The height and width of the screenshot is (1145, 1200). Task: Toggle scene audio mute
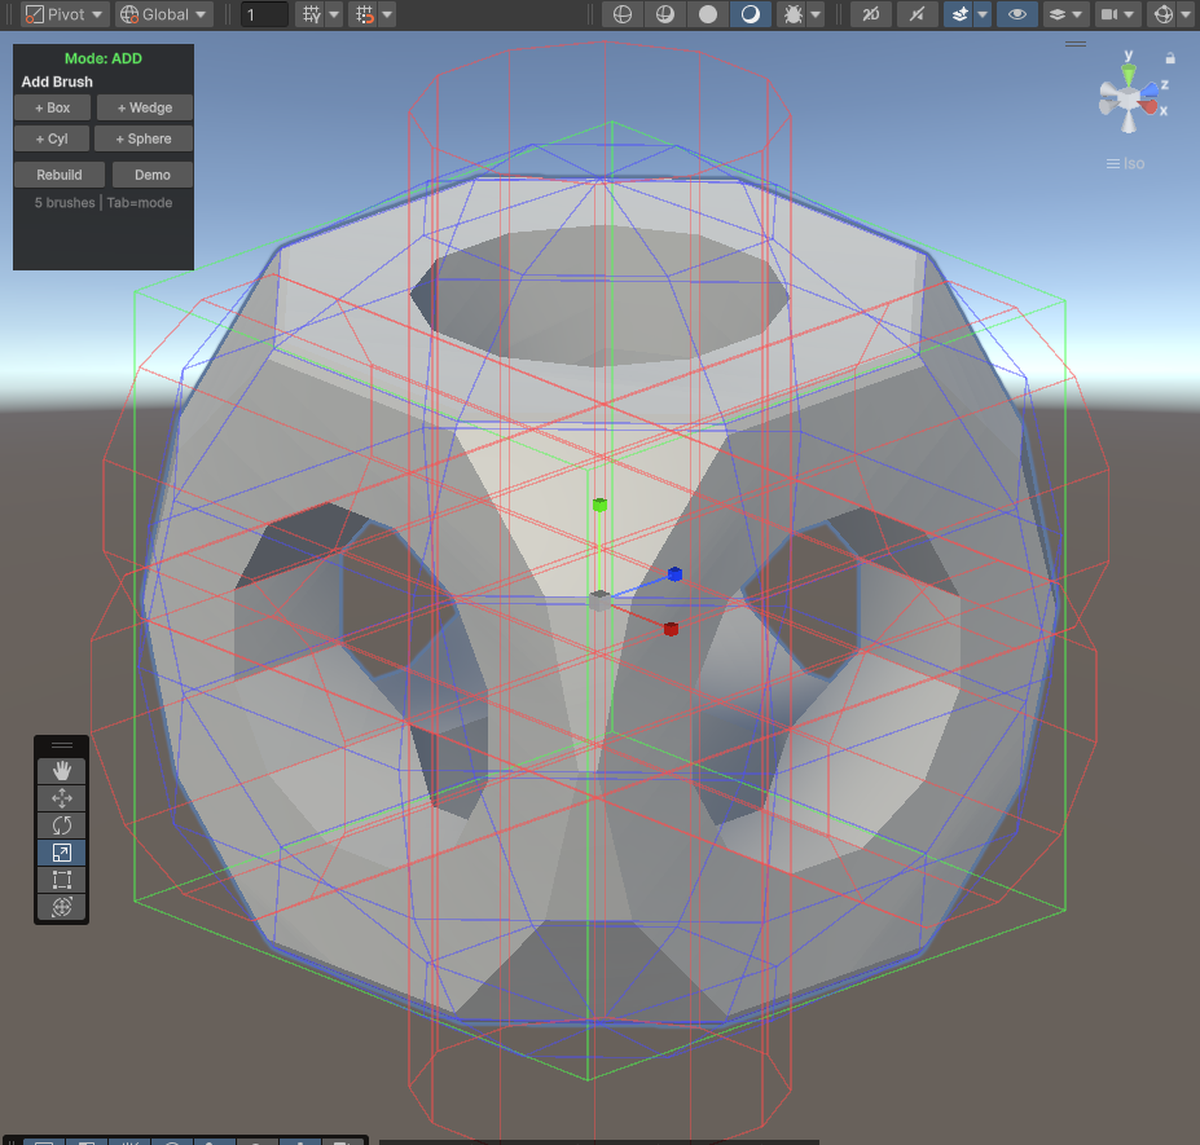click(918, 14)
